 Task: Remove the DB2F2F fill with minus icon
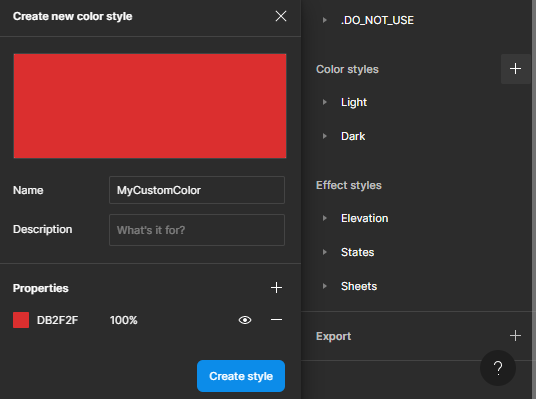tap(276, 320)
